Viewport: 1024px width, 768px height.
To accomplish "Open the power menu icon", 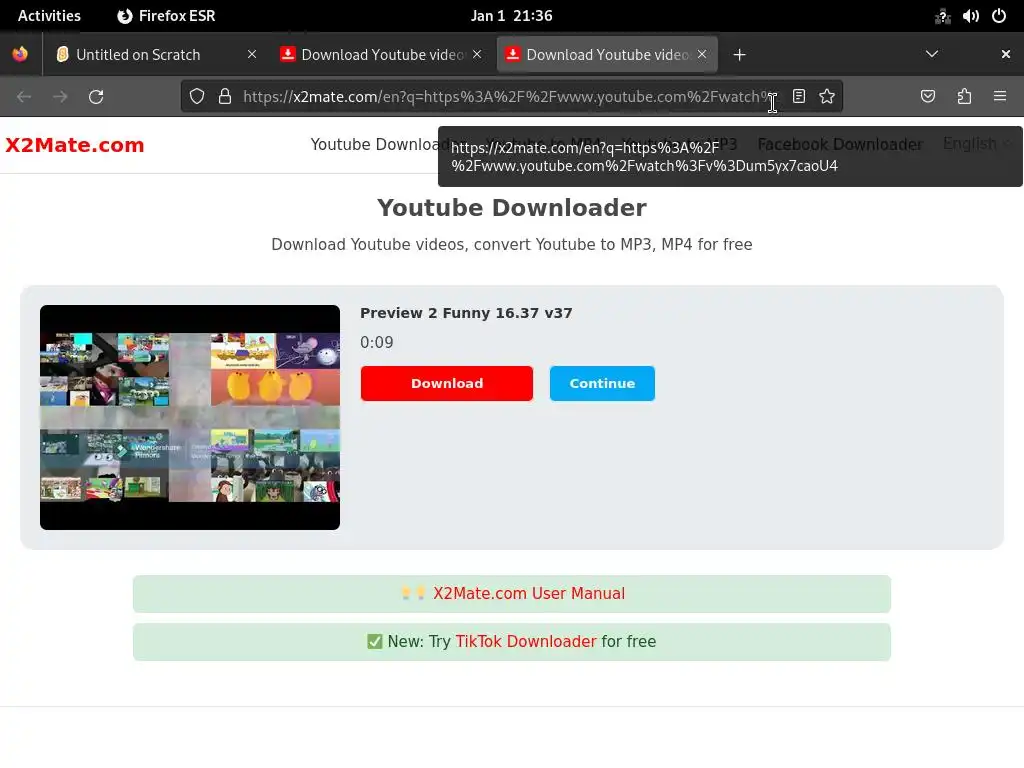I will (x=999, y=16).
